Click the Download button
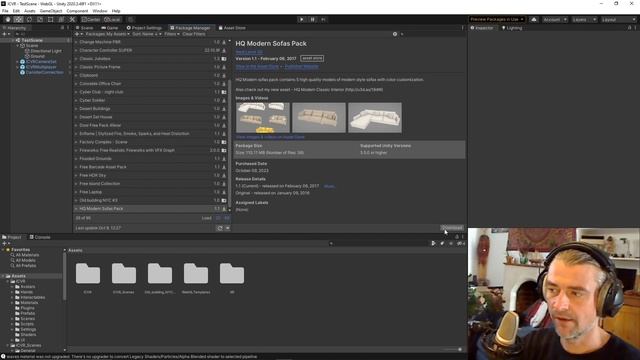Image resolution: width=640 pixels, height=360 pixels. pos(452,228)
